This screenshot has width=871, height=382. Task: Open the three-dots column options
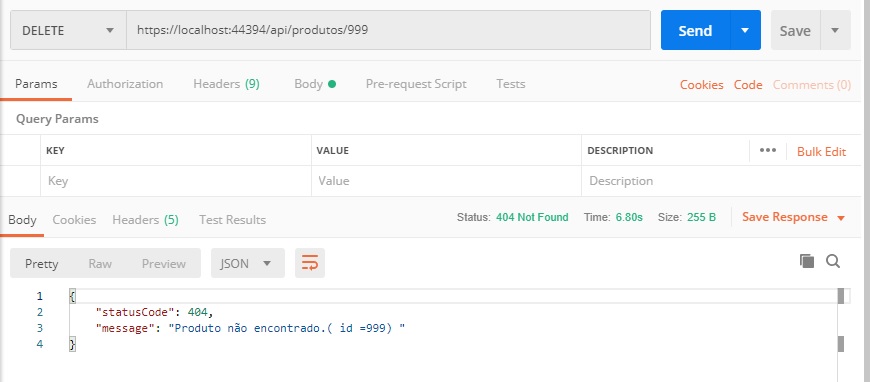click(x=768, y=150)
